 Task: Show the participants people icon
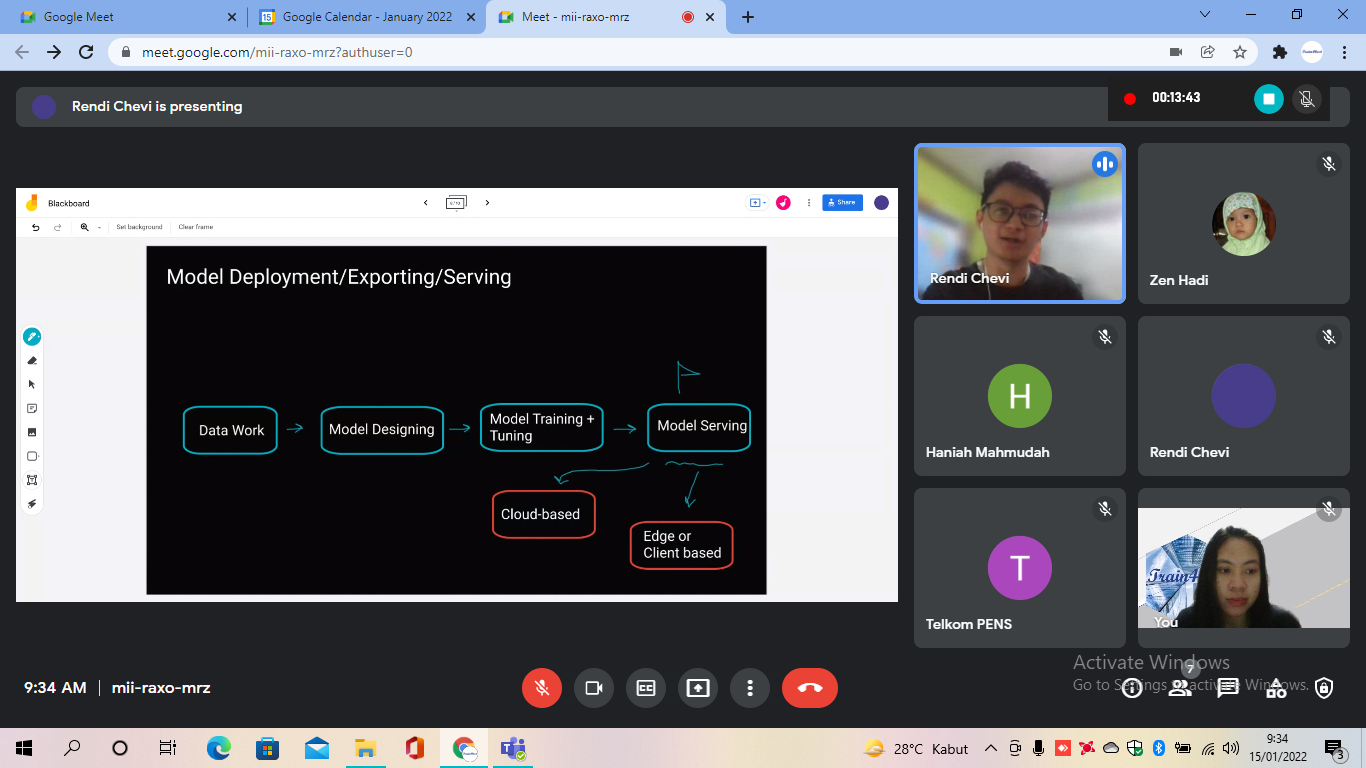click(1180, 688)
